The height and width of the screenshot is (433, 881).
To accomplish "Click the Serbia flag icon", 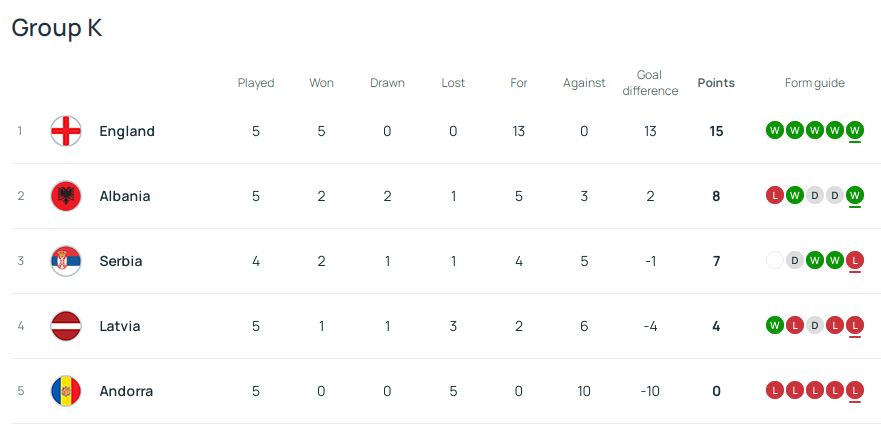I will [x=66, y=261].
